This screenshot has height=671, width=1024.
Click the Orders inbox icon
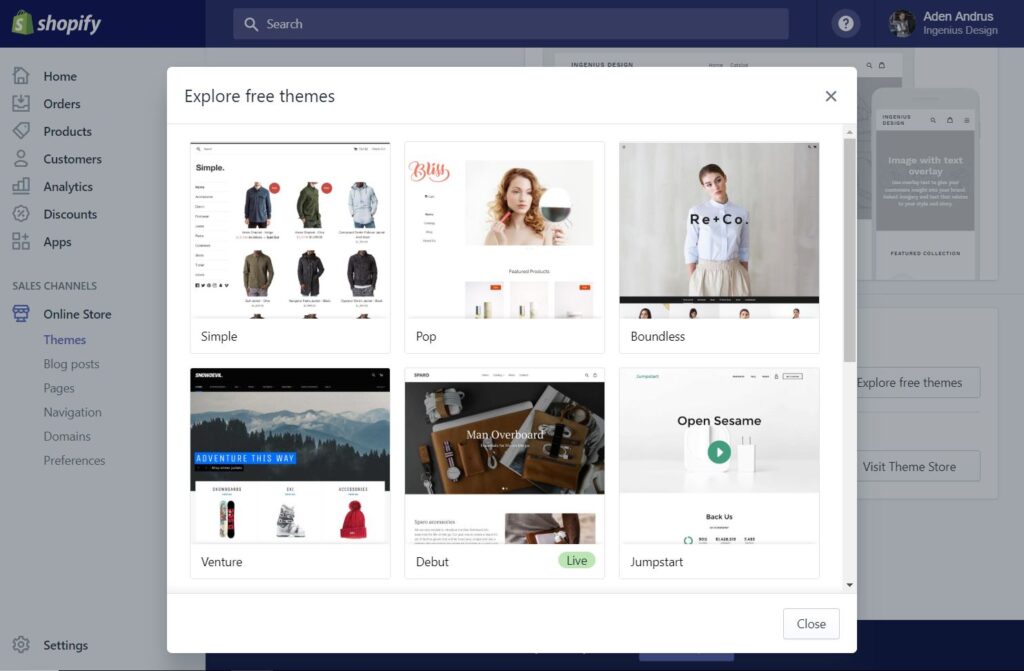tap(21, 103)
